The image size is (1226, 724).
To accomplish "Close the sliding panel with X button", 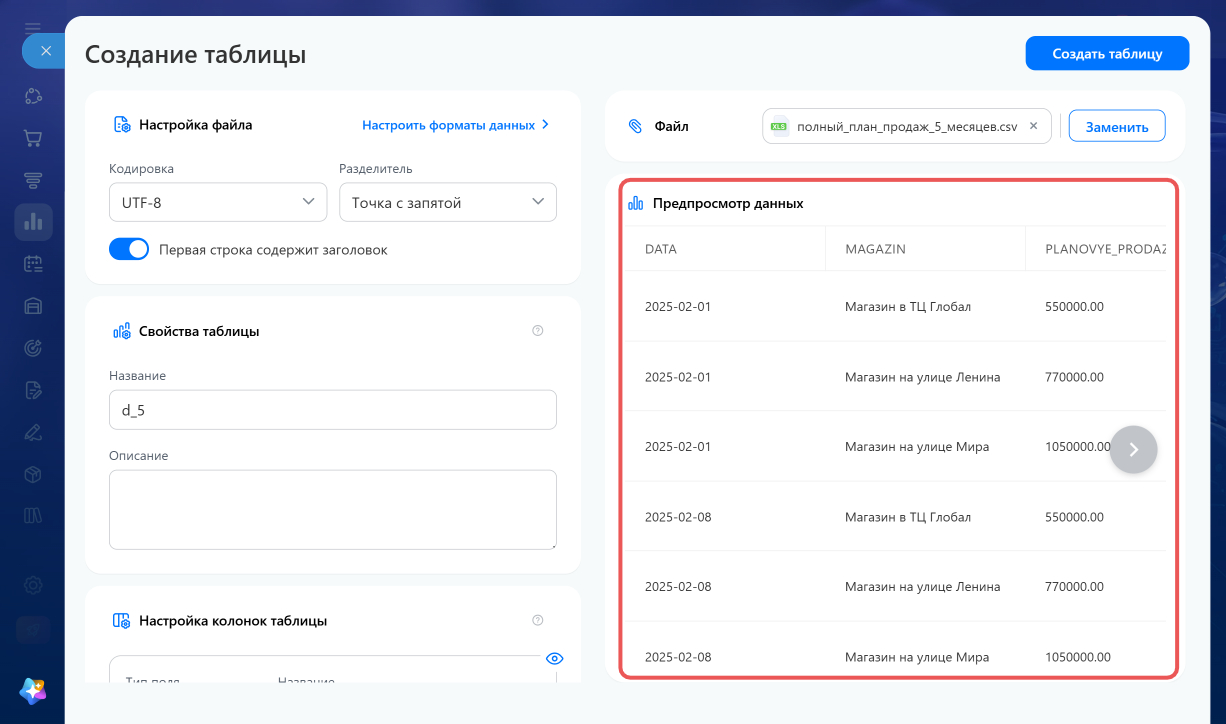I will tap(45, 51).
